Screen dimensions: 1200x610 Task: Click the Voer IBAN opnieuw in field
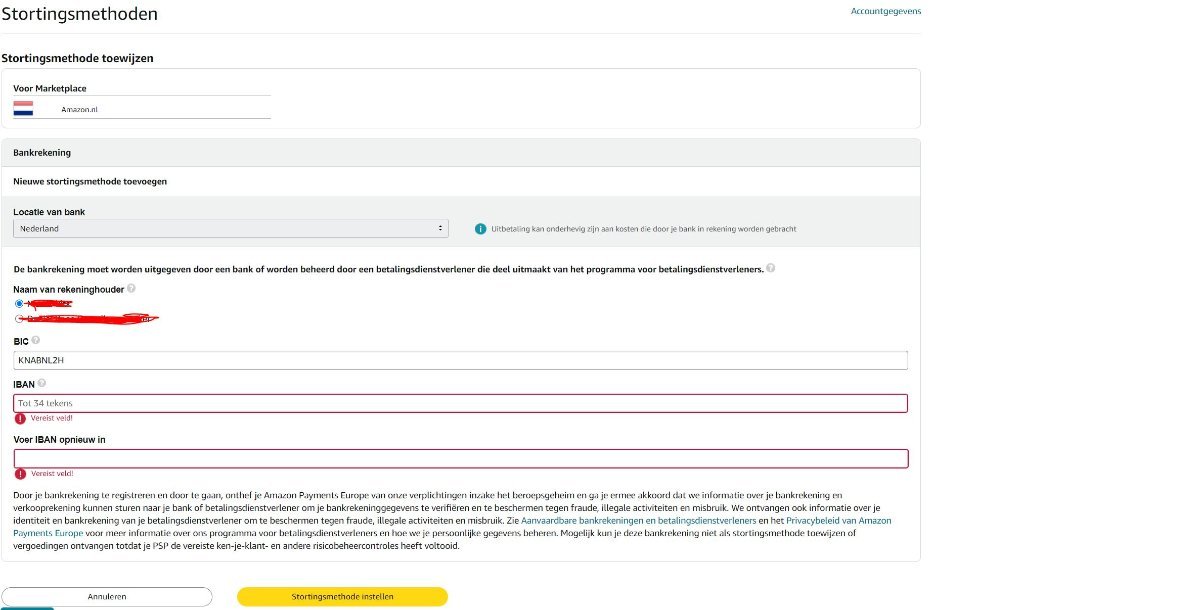(x=460, y=458)
